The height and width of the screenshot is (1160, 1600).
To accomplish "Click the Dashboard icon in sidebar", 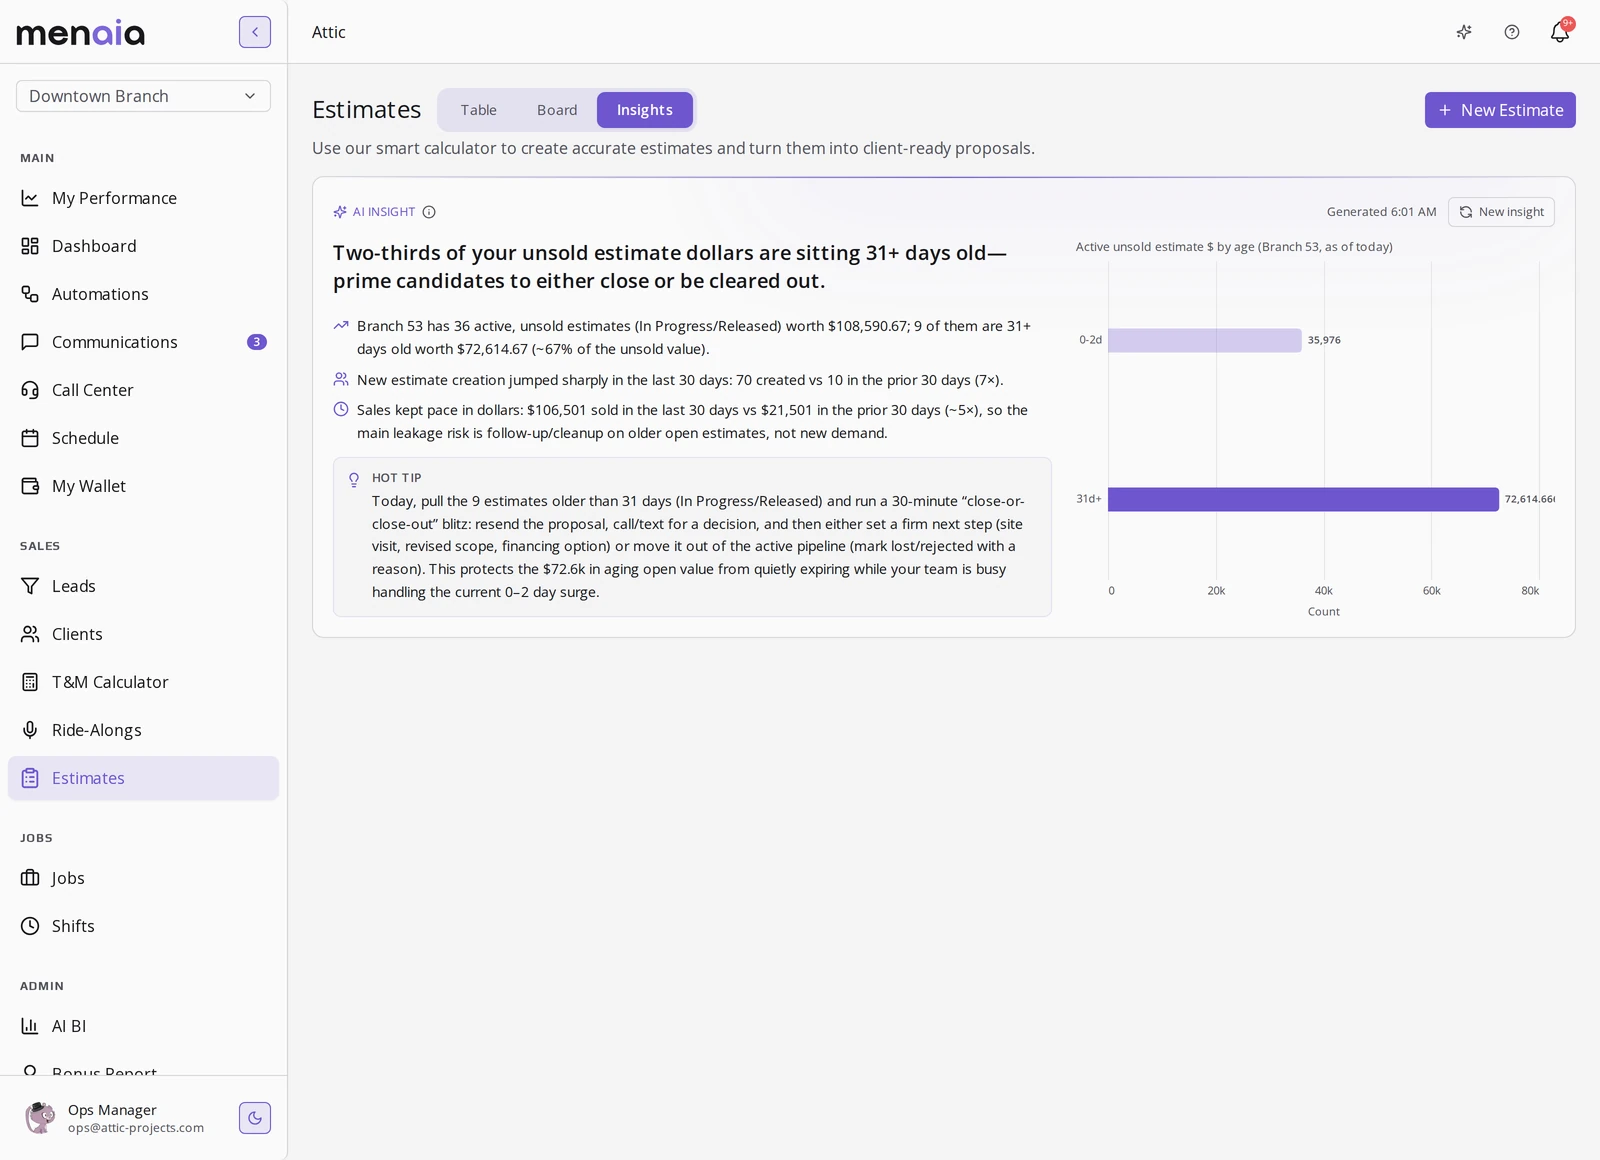I will (30, 246).
